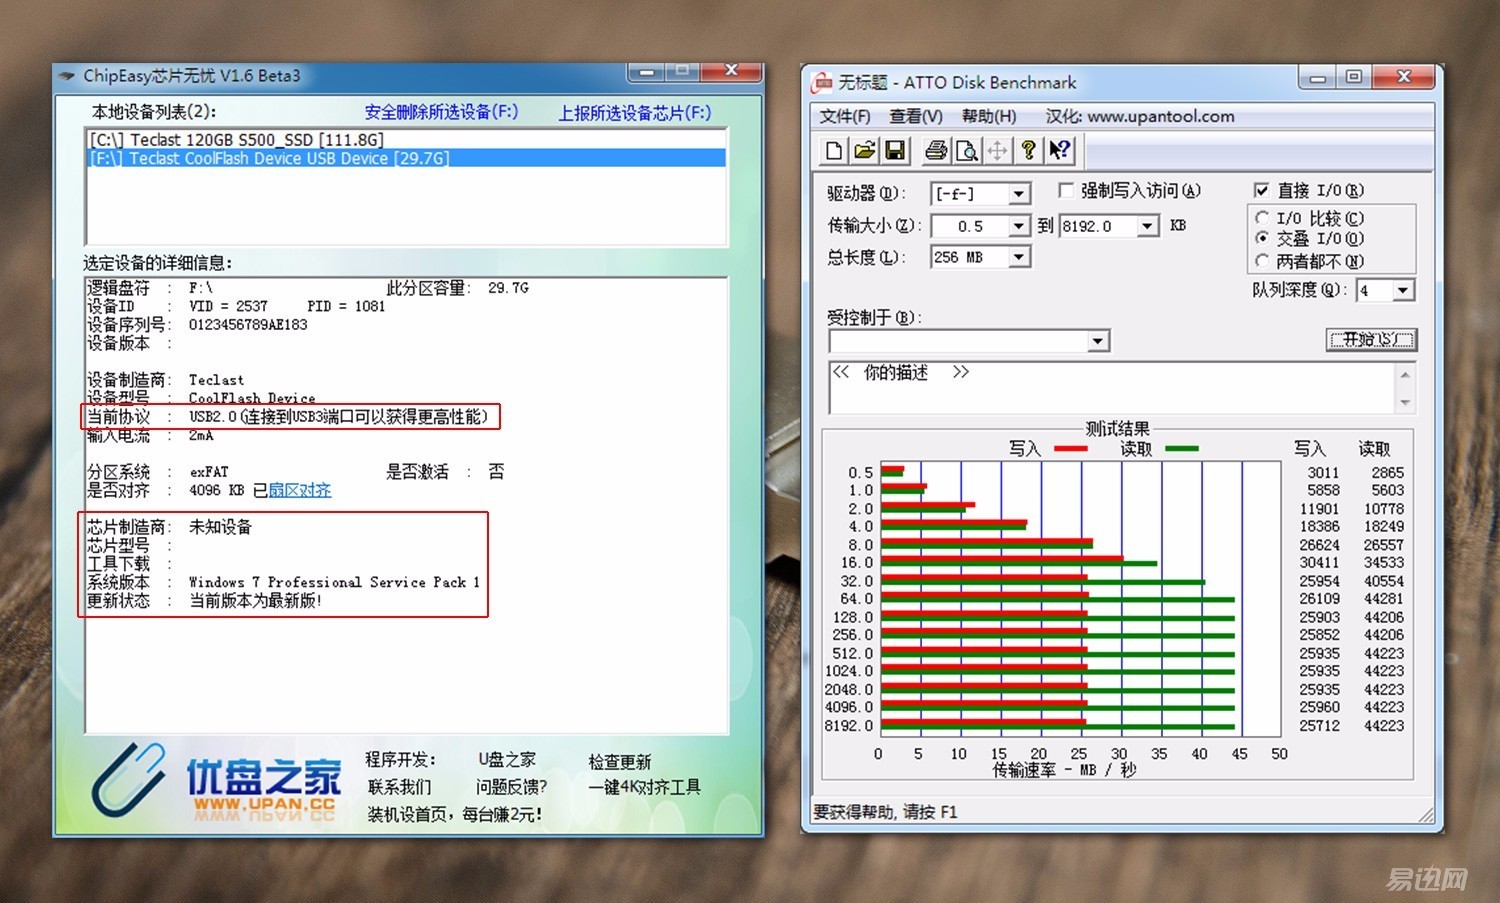Click the description box scroll up arrow
The height and width of the screenshot is (903, 1500).
[x=1405, y=374]
